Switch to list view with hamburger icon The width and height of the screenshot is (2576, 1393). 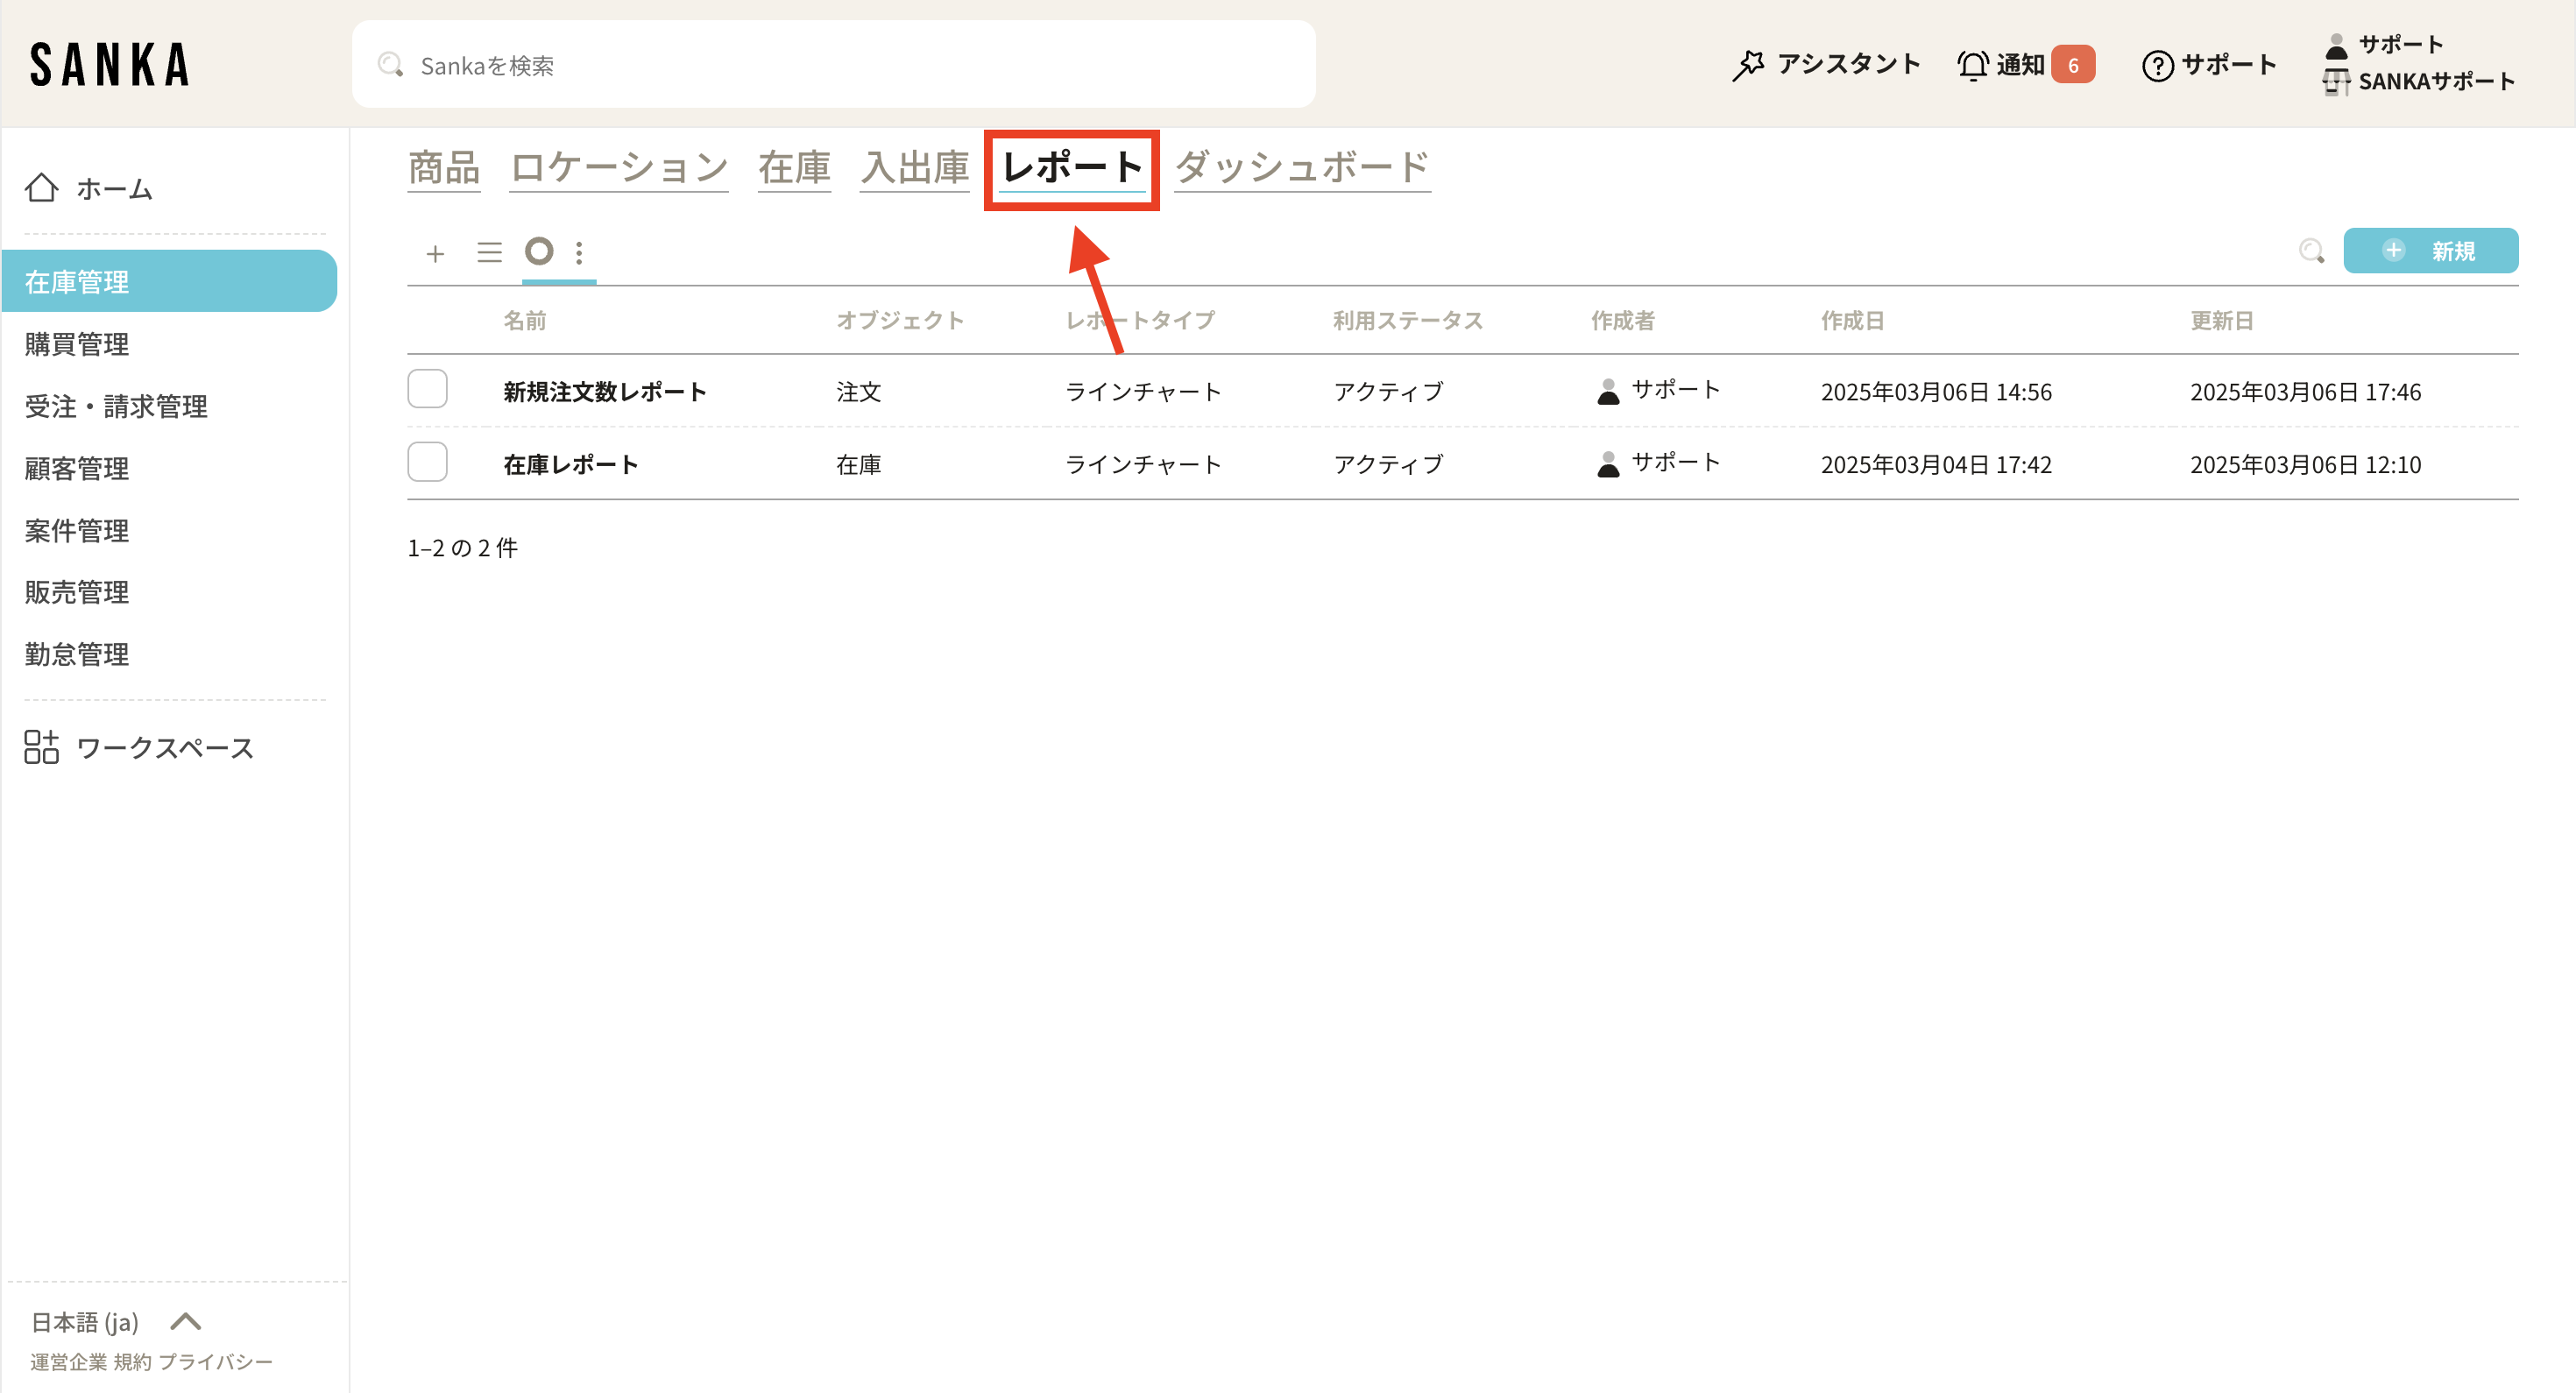tap(489, 252)
